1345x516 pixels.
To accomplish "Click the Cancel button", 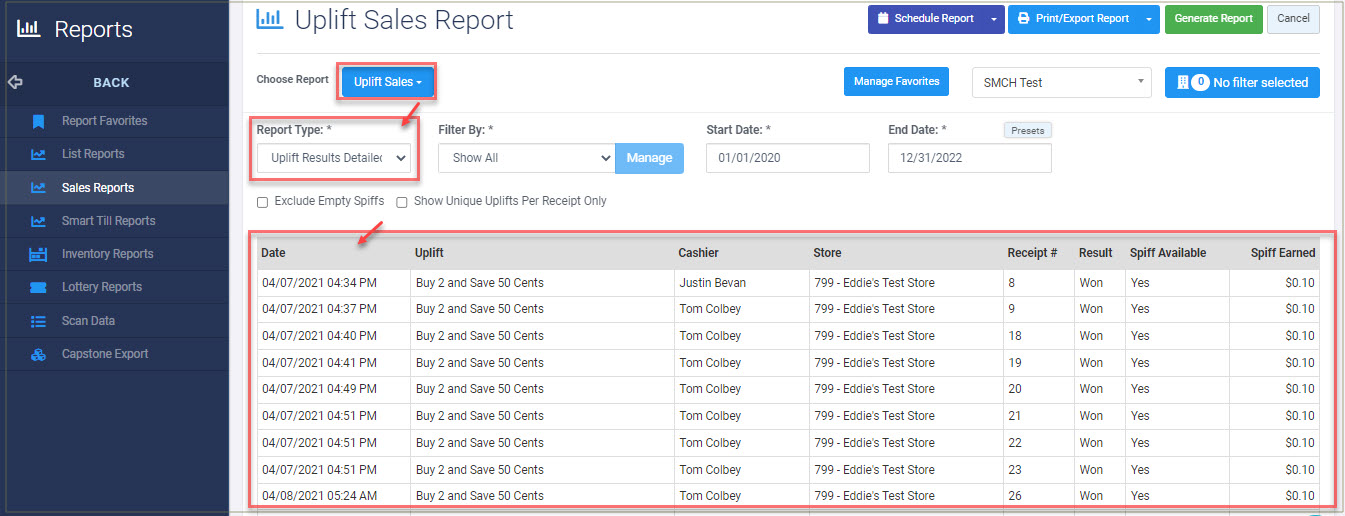I will (x=1293, y=18).
